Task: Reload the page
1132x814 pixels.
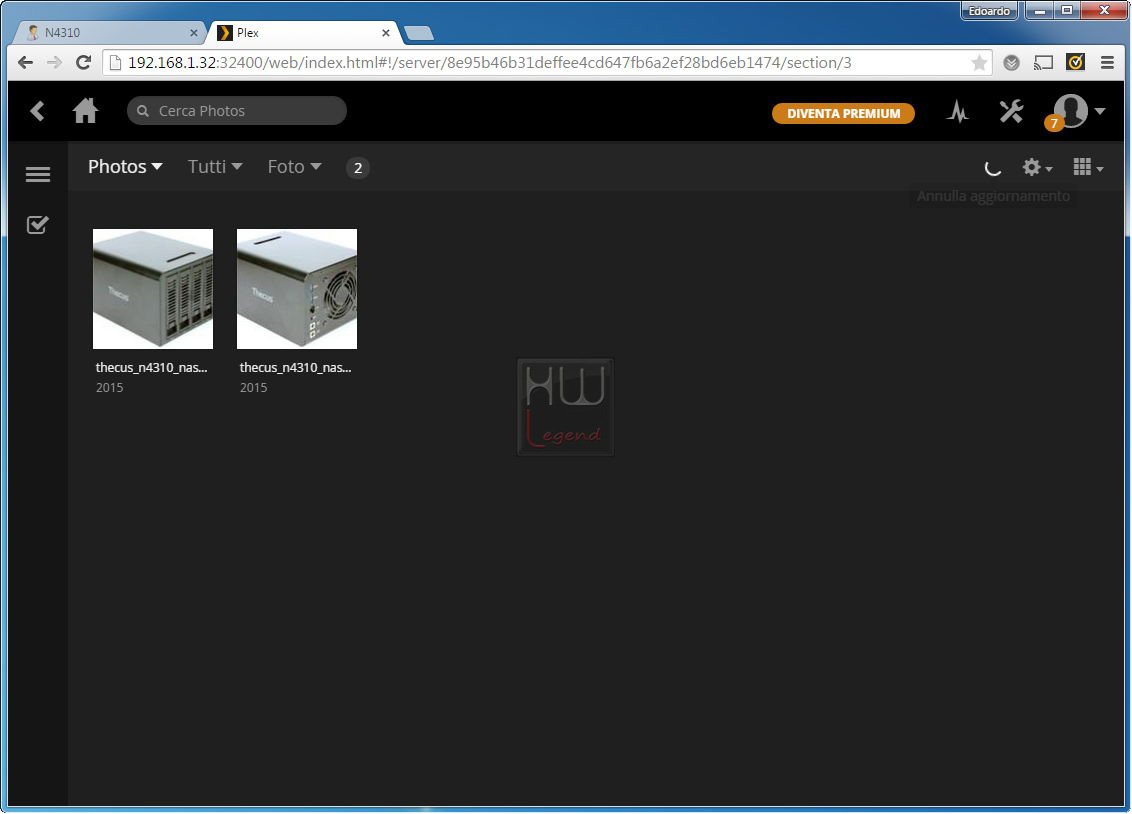Action: (83, 63)
